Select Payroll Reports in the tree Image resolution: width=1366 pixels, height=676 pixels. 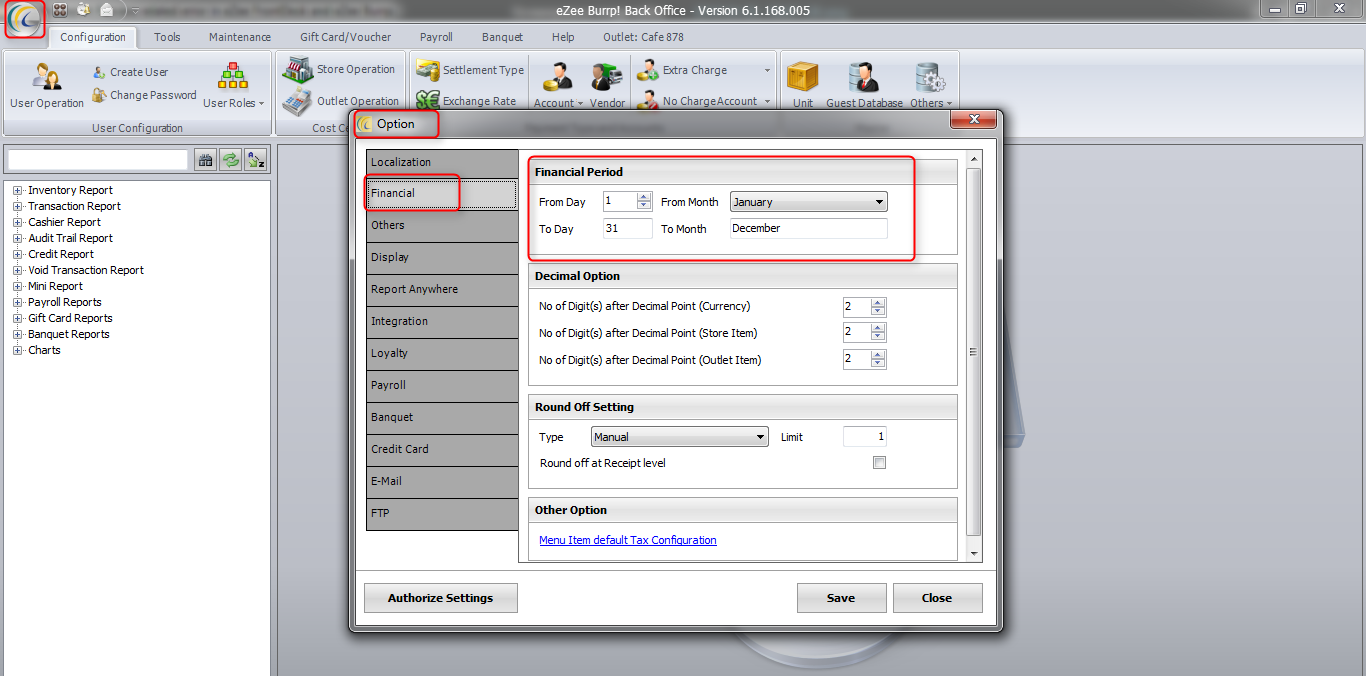click(x=65, y=302)
